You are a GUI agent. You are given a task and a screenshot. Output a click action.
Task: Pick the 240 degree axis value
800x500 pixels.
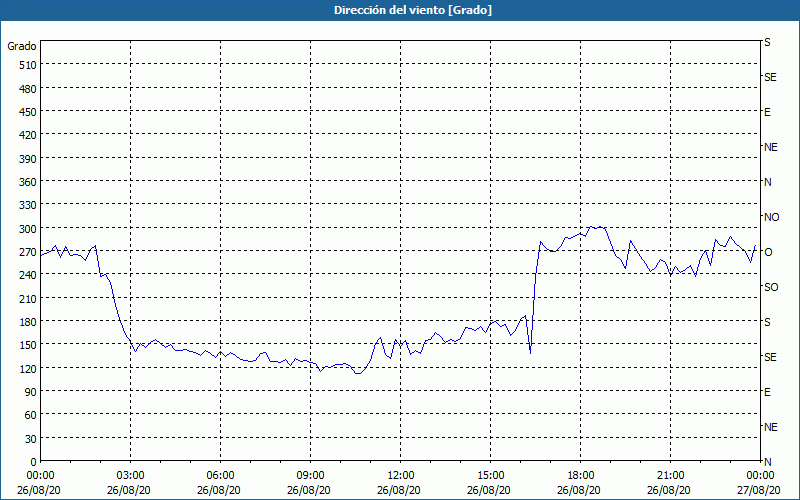click(x=28, y=276)
